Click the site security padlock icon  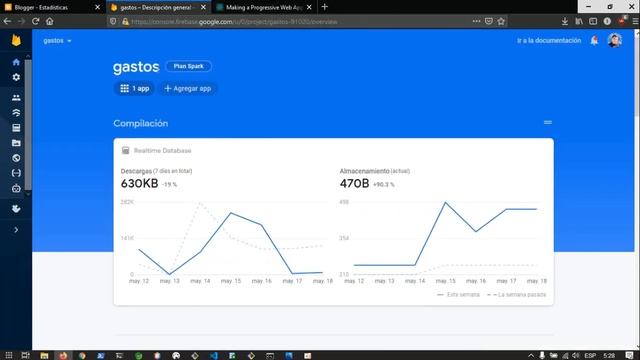pos(125,22)
